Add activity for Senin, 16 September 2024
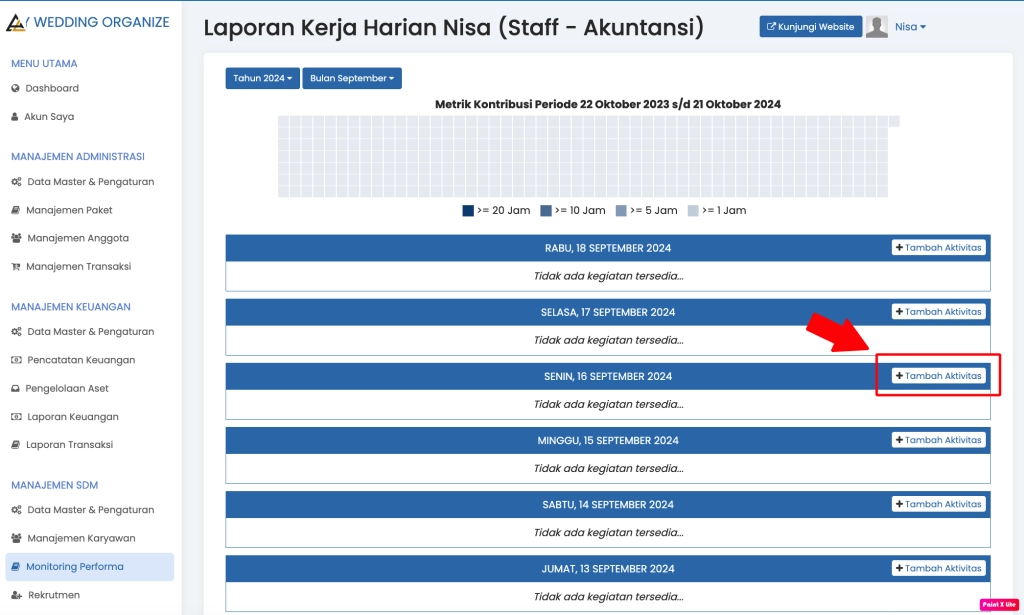The width and height of the screenshot is (1024, 615). pyautogui.click(x=938, y=376)
